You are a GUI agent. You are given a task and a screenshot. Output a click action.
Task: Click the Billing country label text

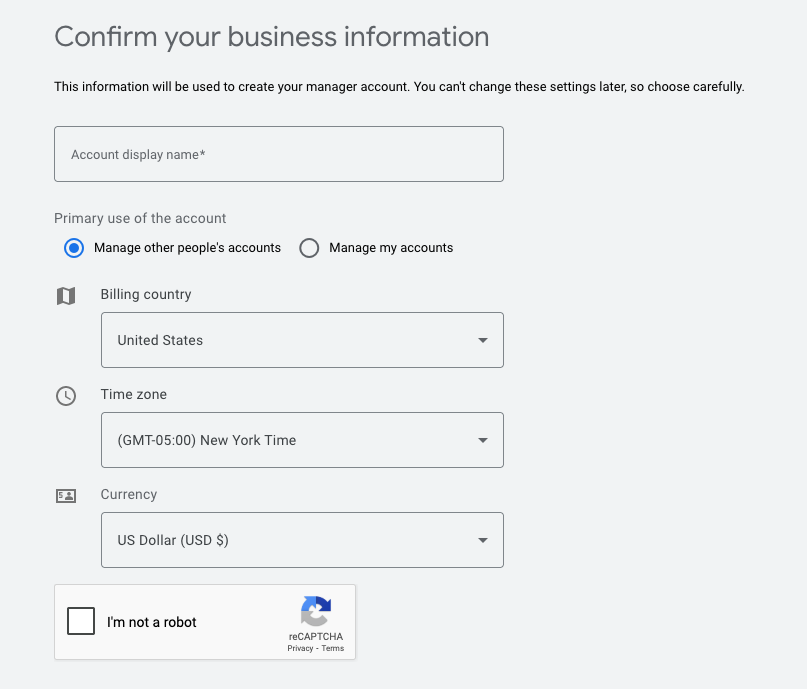click(146, 294)
